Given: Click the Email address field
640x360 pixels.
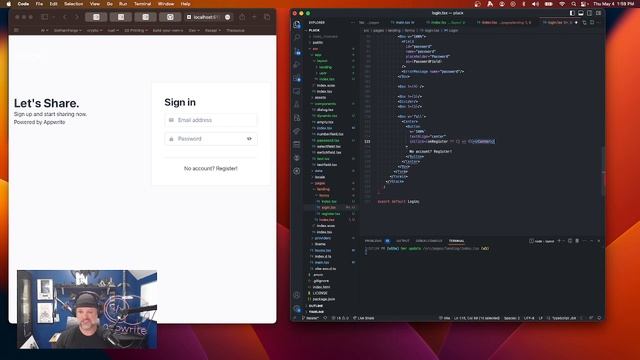Looking at the screenshot, I should tap(211, 120).
